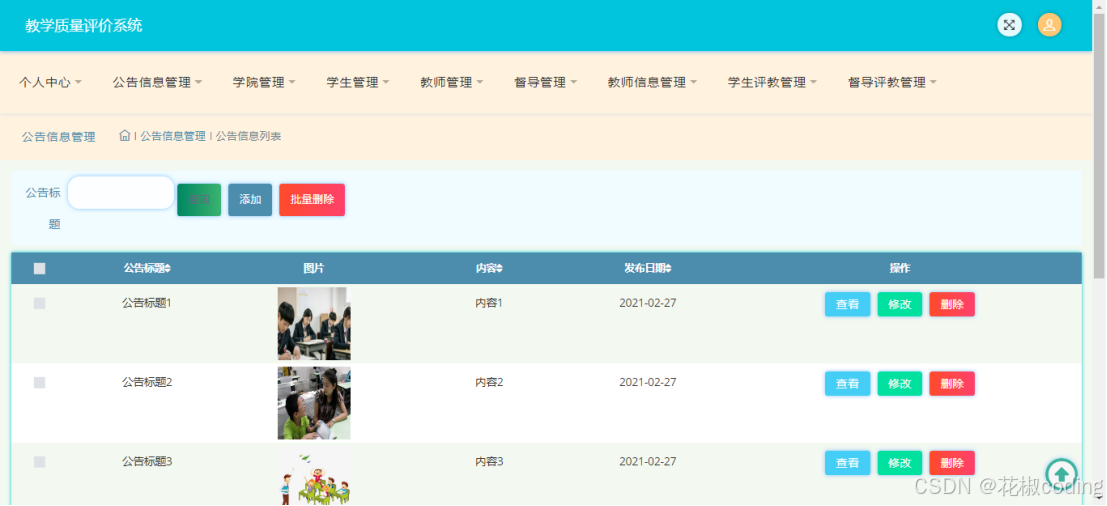The width and height of the screenshot is (1107, 506).
Task: Click 查看 for 公告标题1
Action: [847, 304]
